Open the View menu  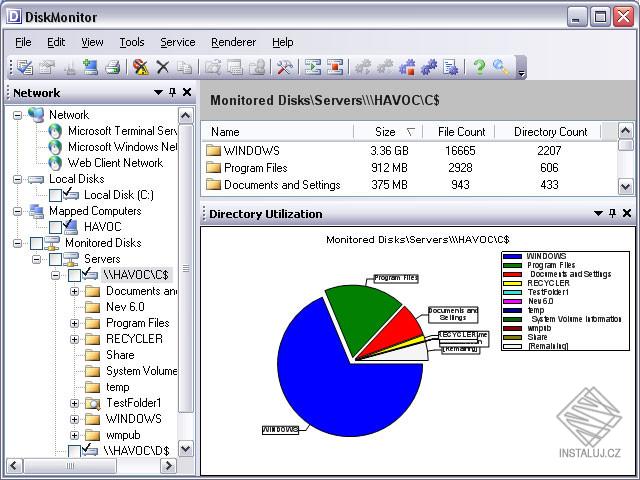92,42
